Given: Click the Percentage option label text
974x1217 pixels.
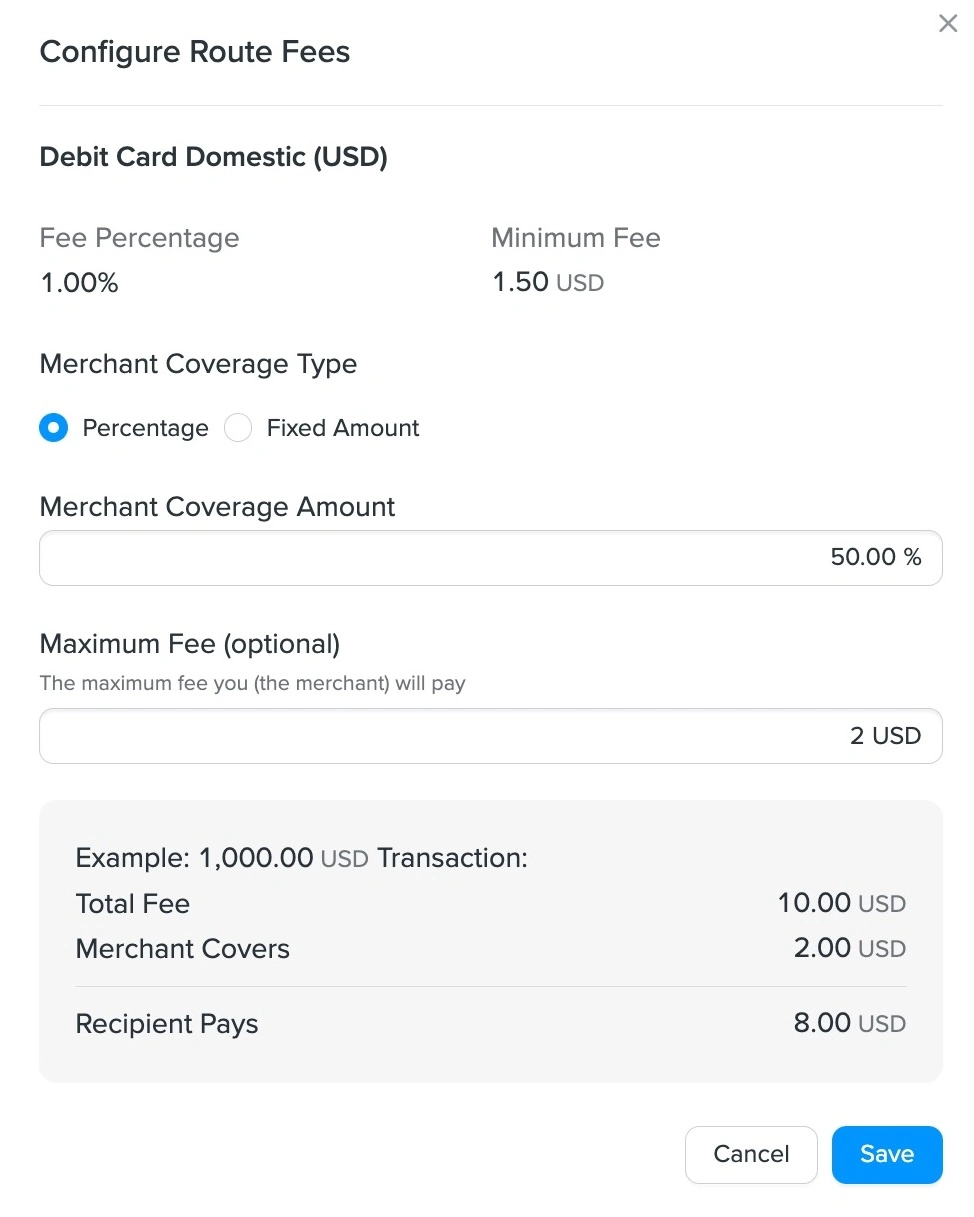Looking at the screenshot, I should [146, 428].
